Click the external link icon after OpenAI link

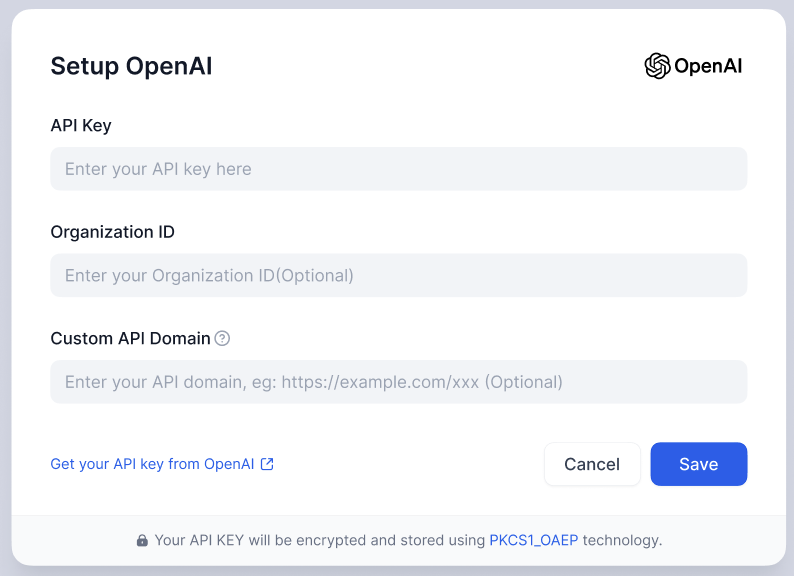(267, 464)
